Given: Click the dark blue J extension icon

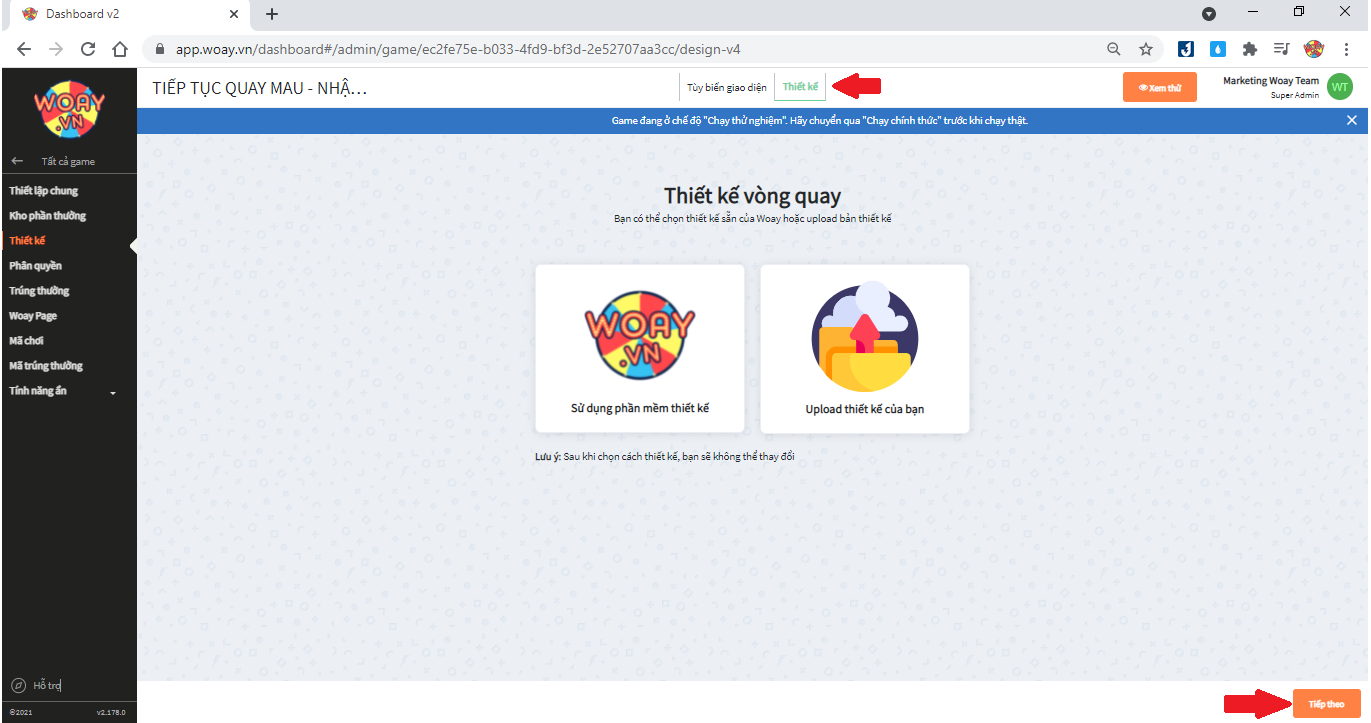Looking at the screenshot, I should click(x=1186, y=49).
